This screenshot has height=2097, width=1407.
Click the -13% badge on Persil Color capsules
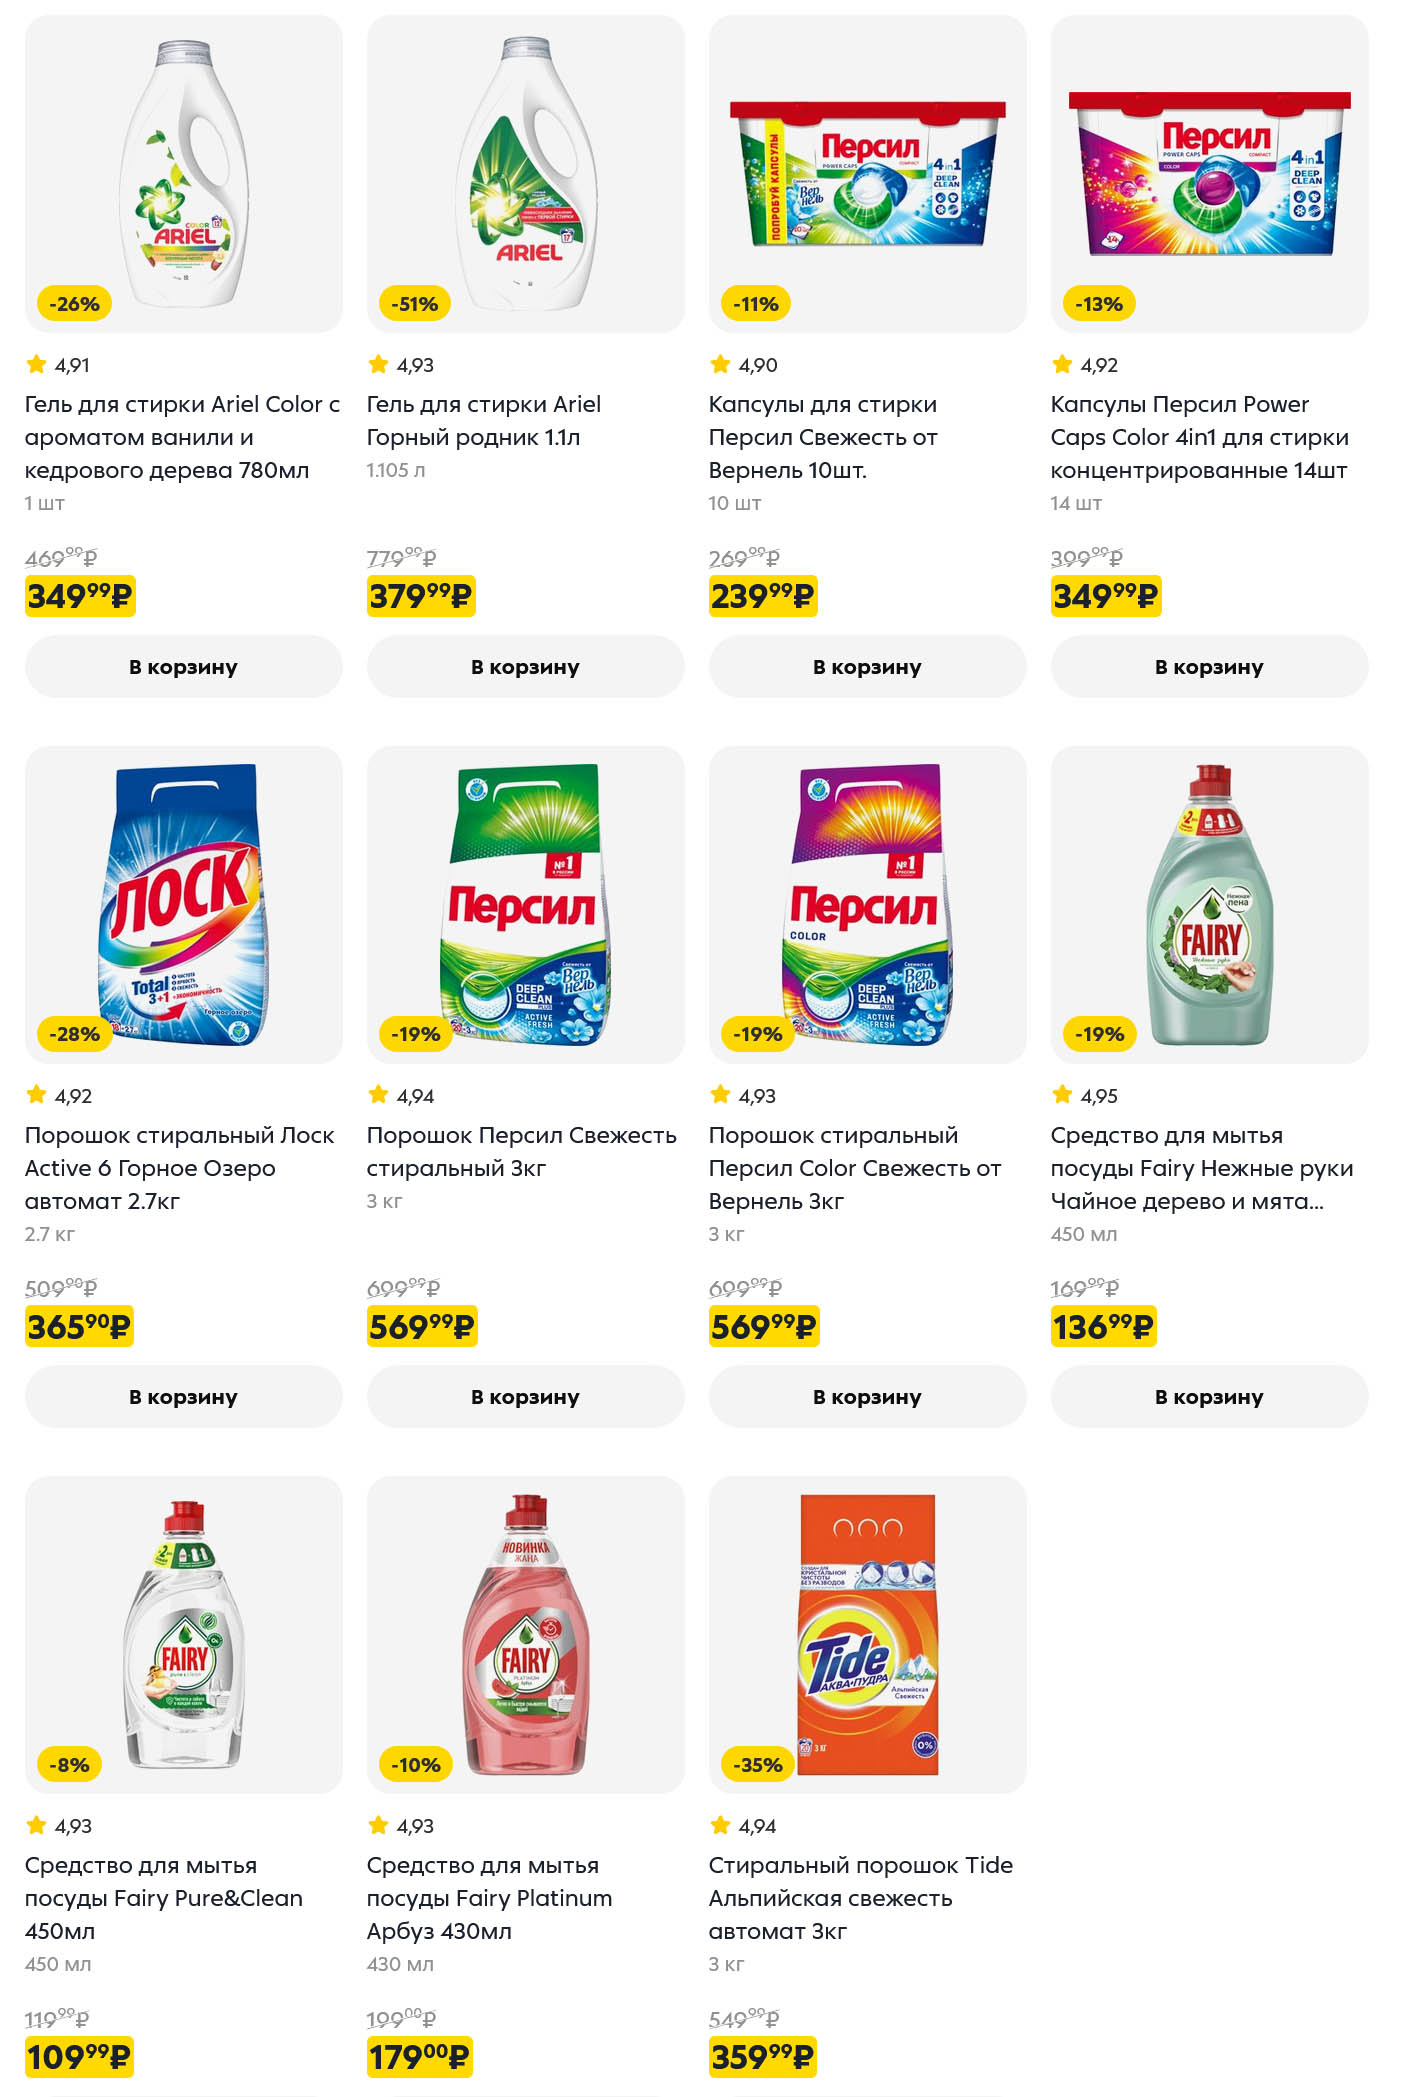click(1098, 304)
